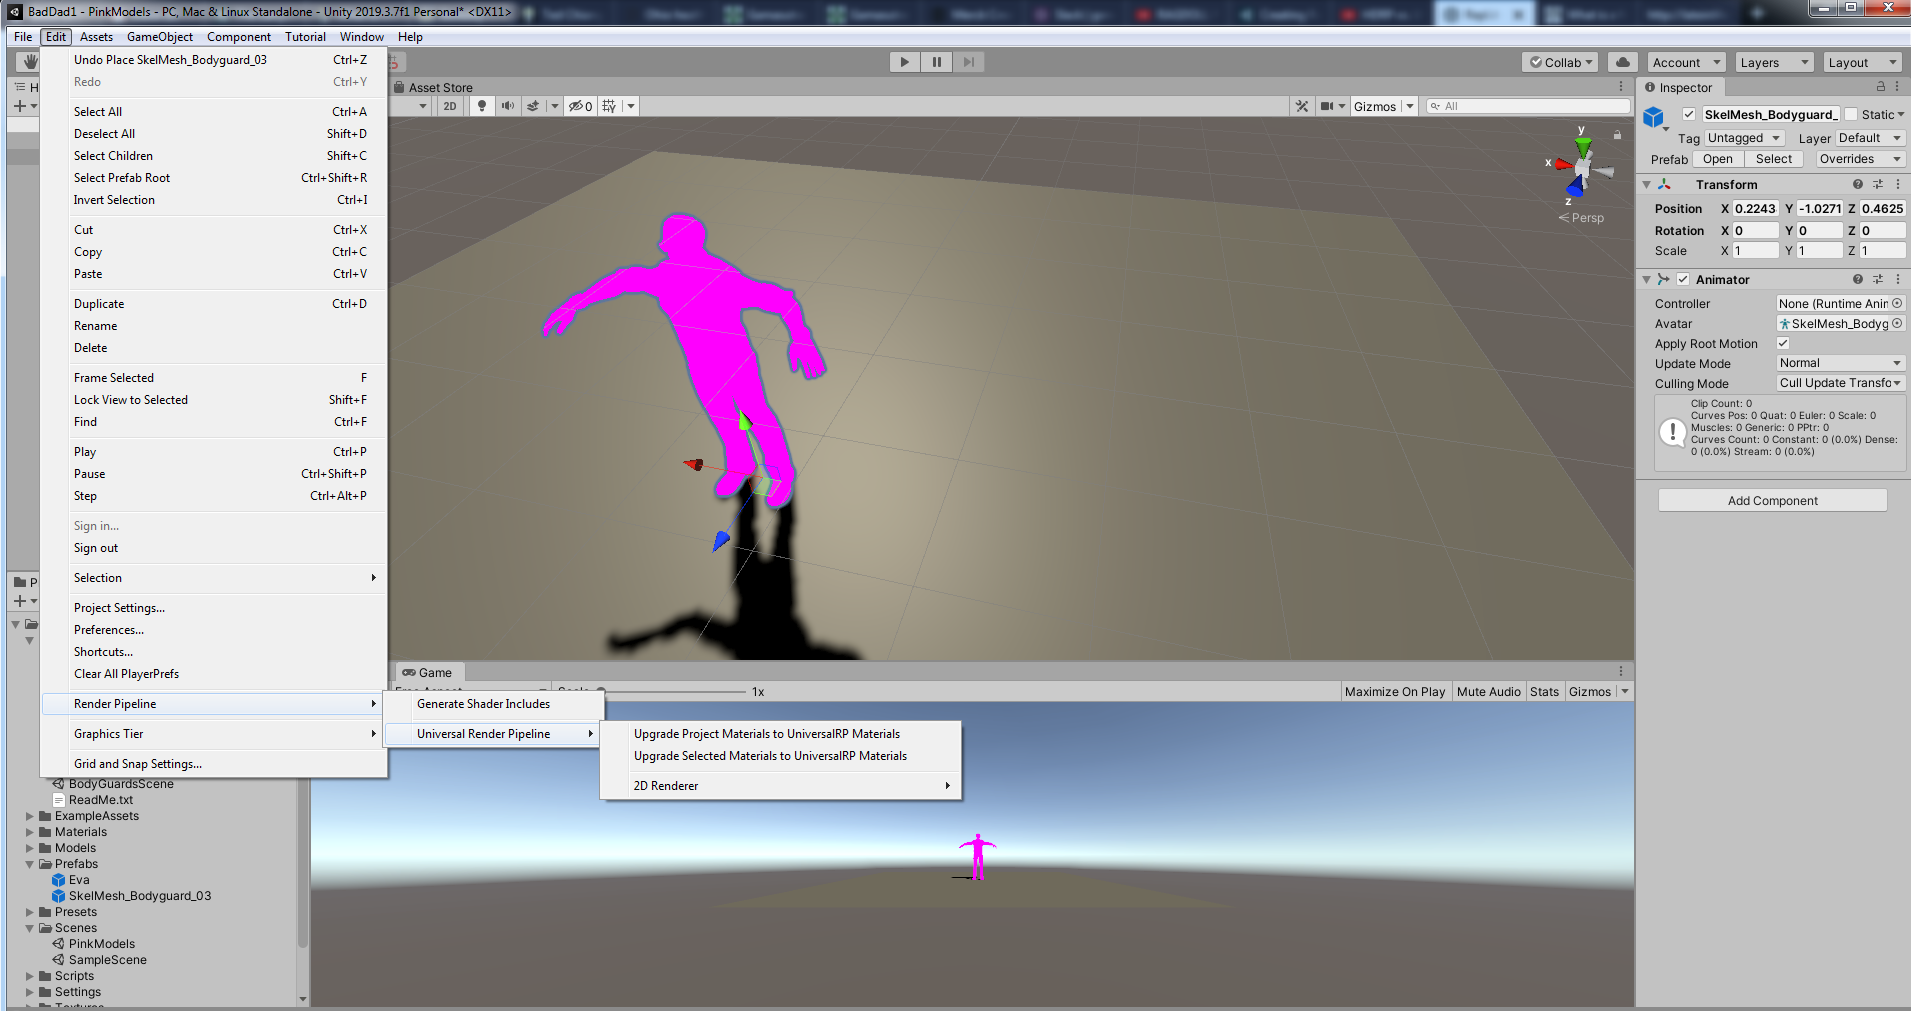Open the cloud services button
The image size is (1911, 1011).
point(1623,62)
